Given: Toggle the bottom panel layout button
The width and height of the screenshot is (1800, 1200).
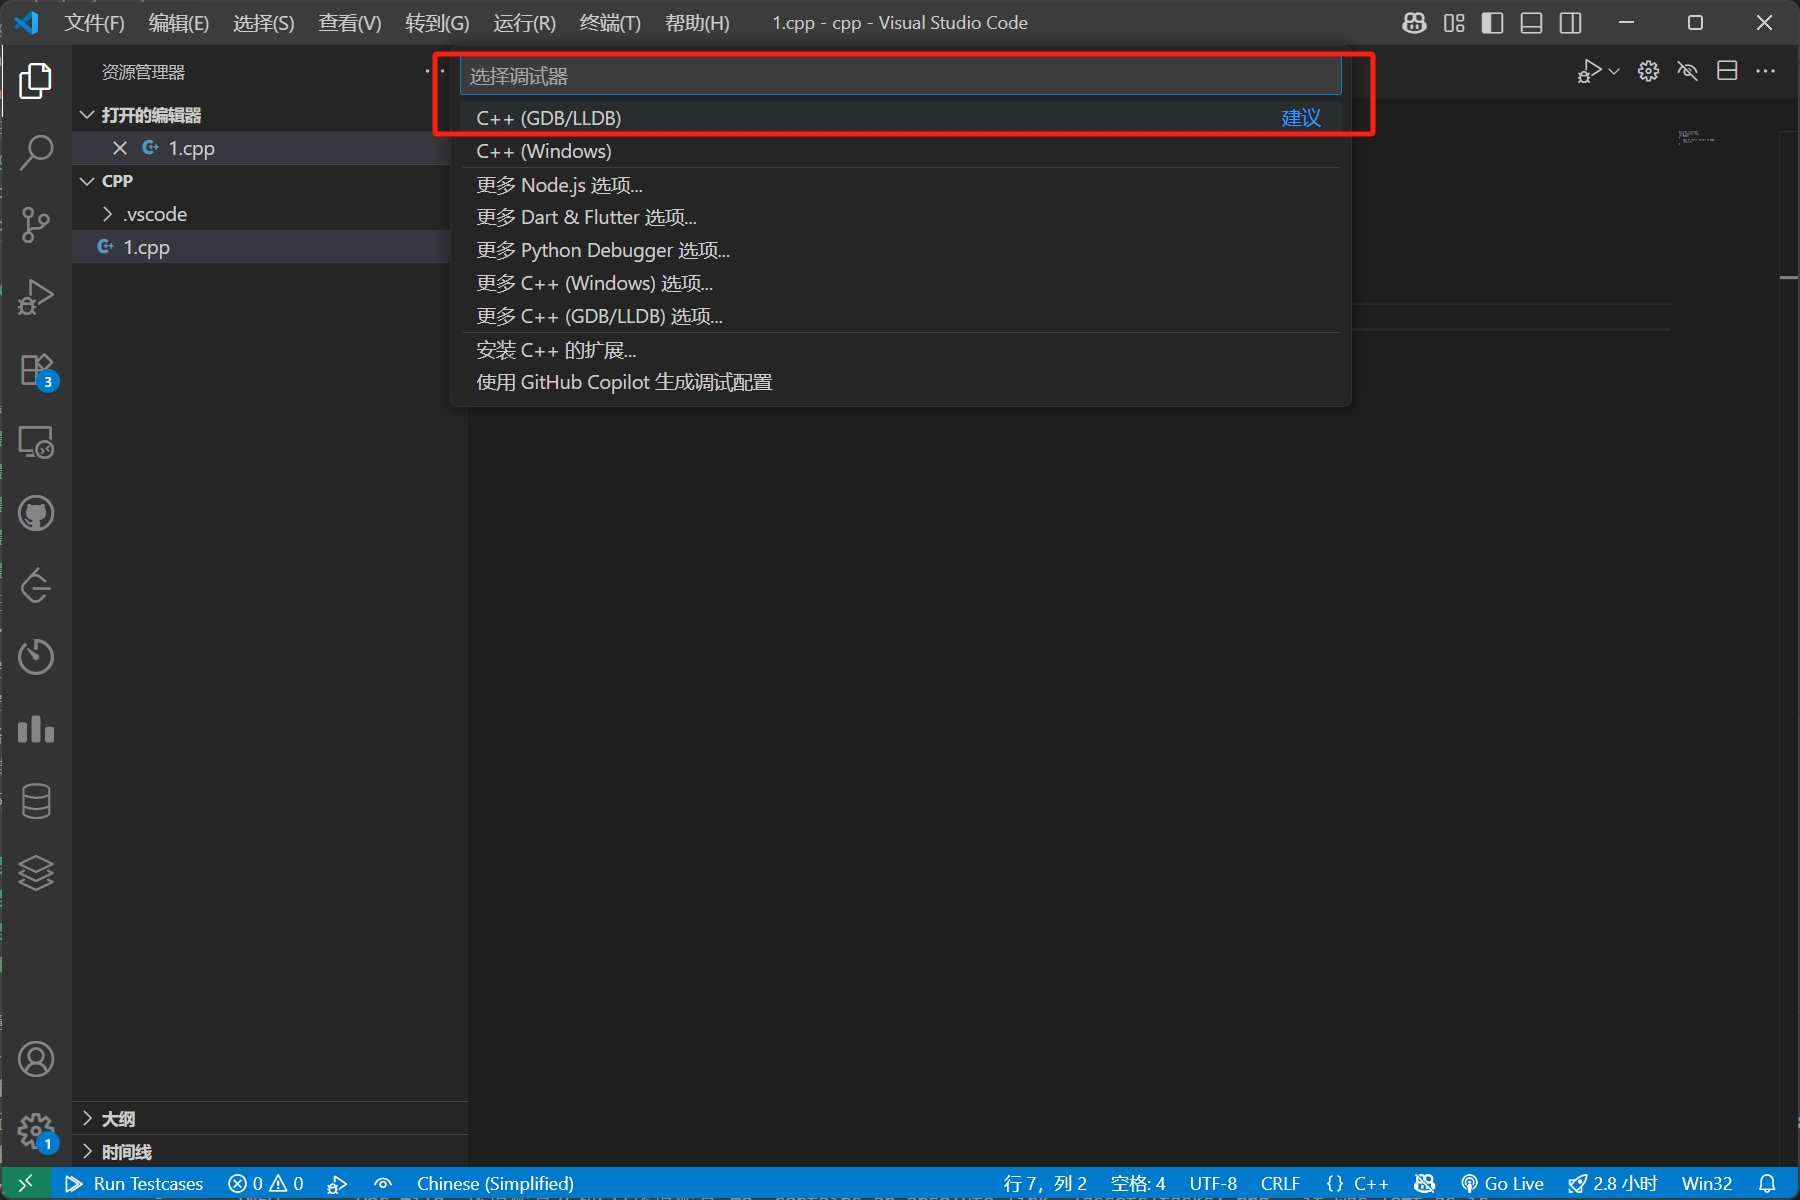Looking at the screenshot, I should click(1531, 23).
